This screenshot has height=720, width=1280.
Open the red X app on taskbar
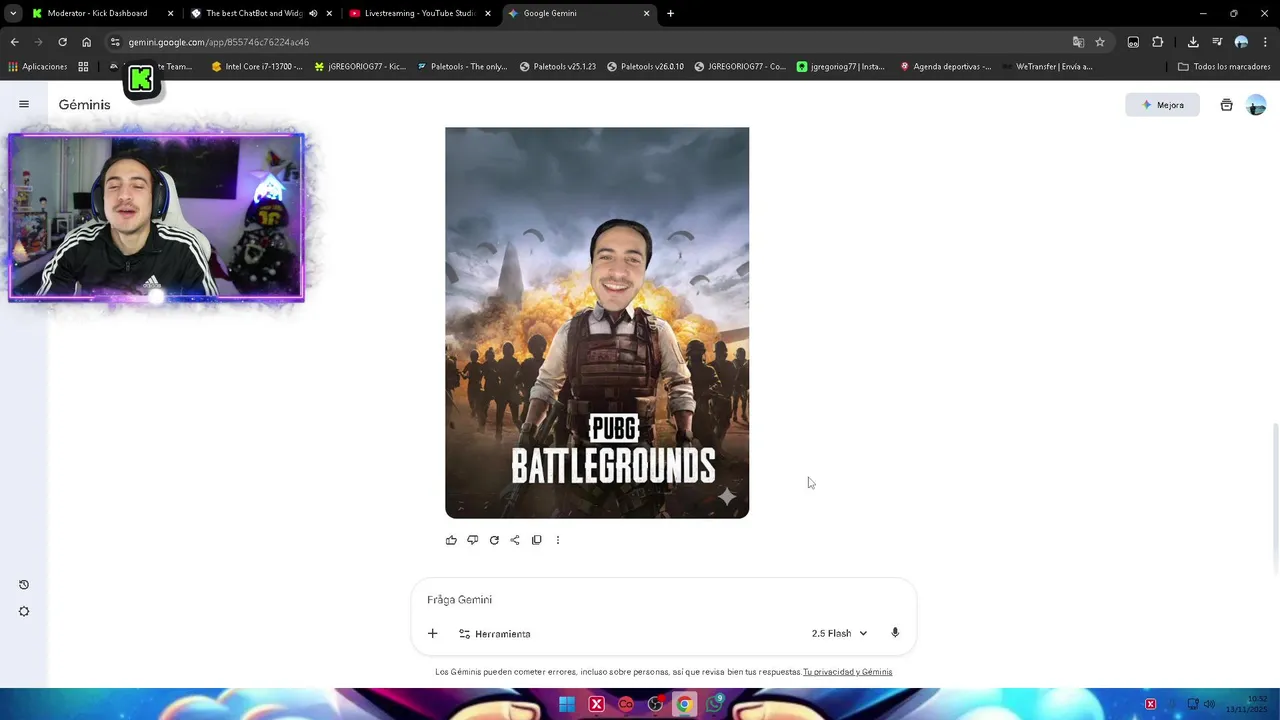[596, 704]
